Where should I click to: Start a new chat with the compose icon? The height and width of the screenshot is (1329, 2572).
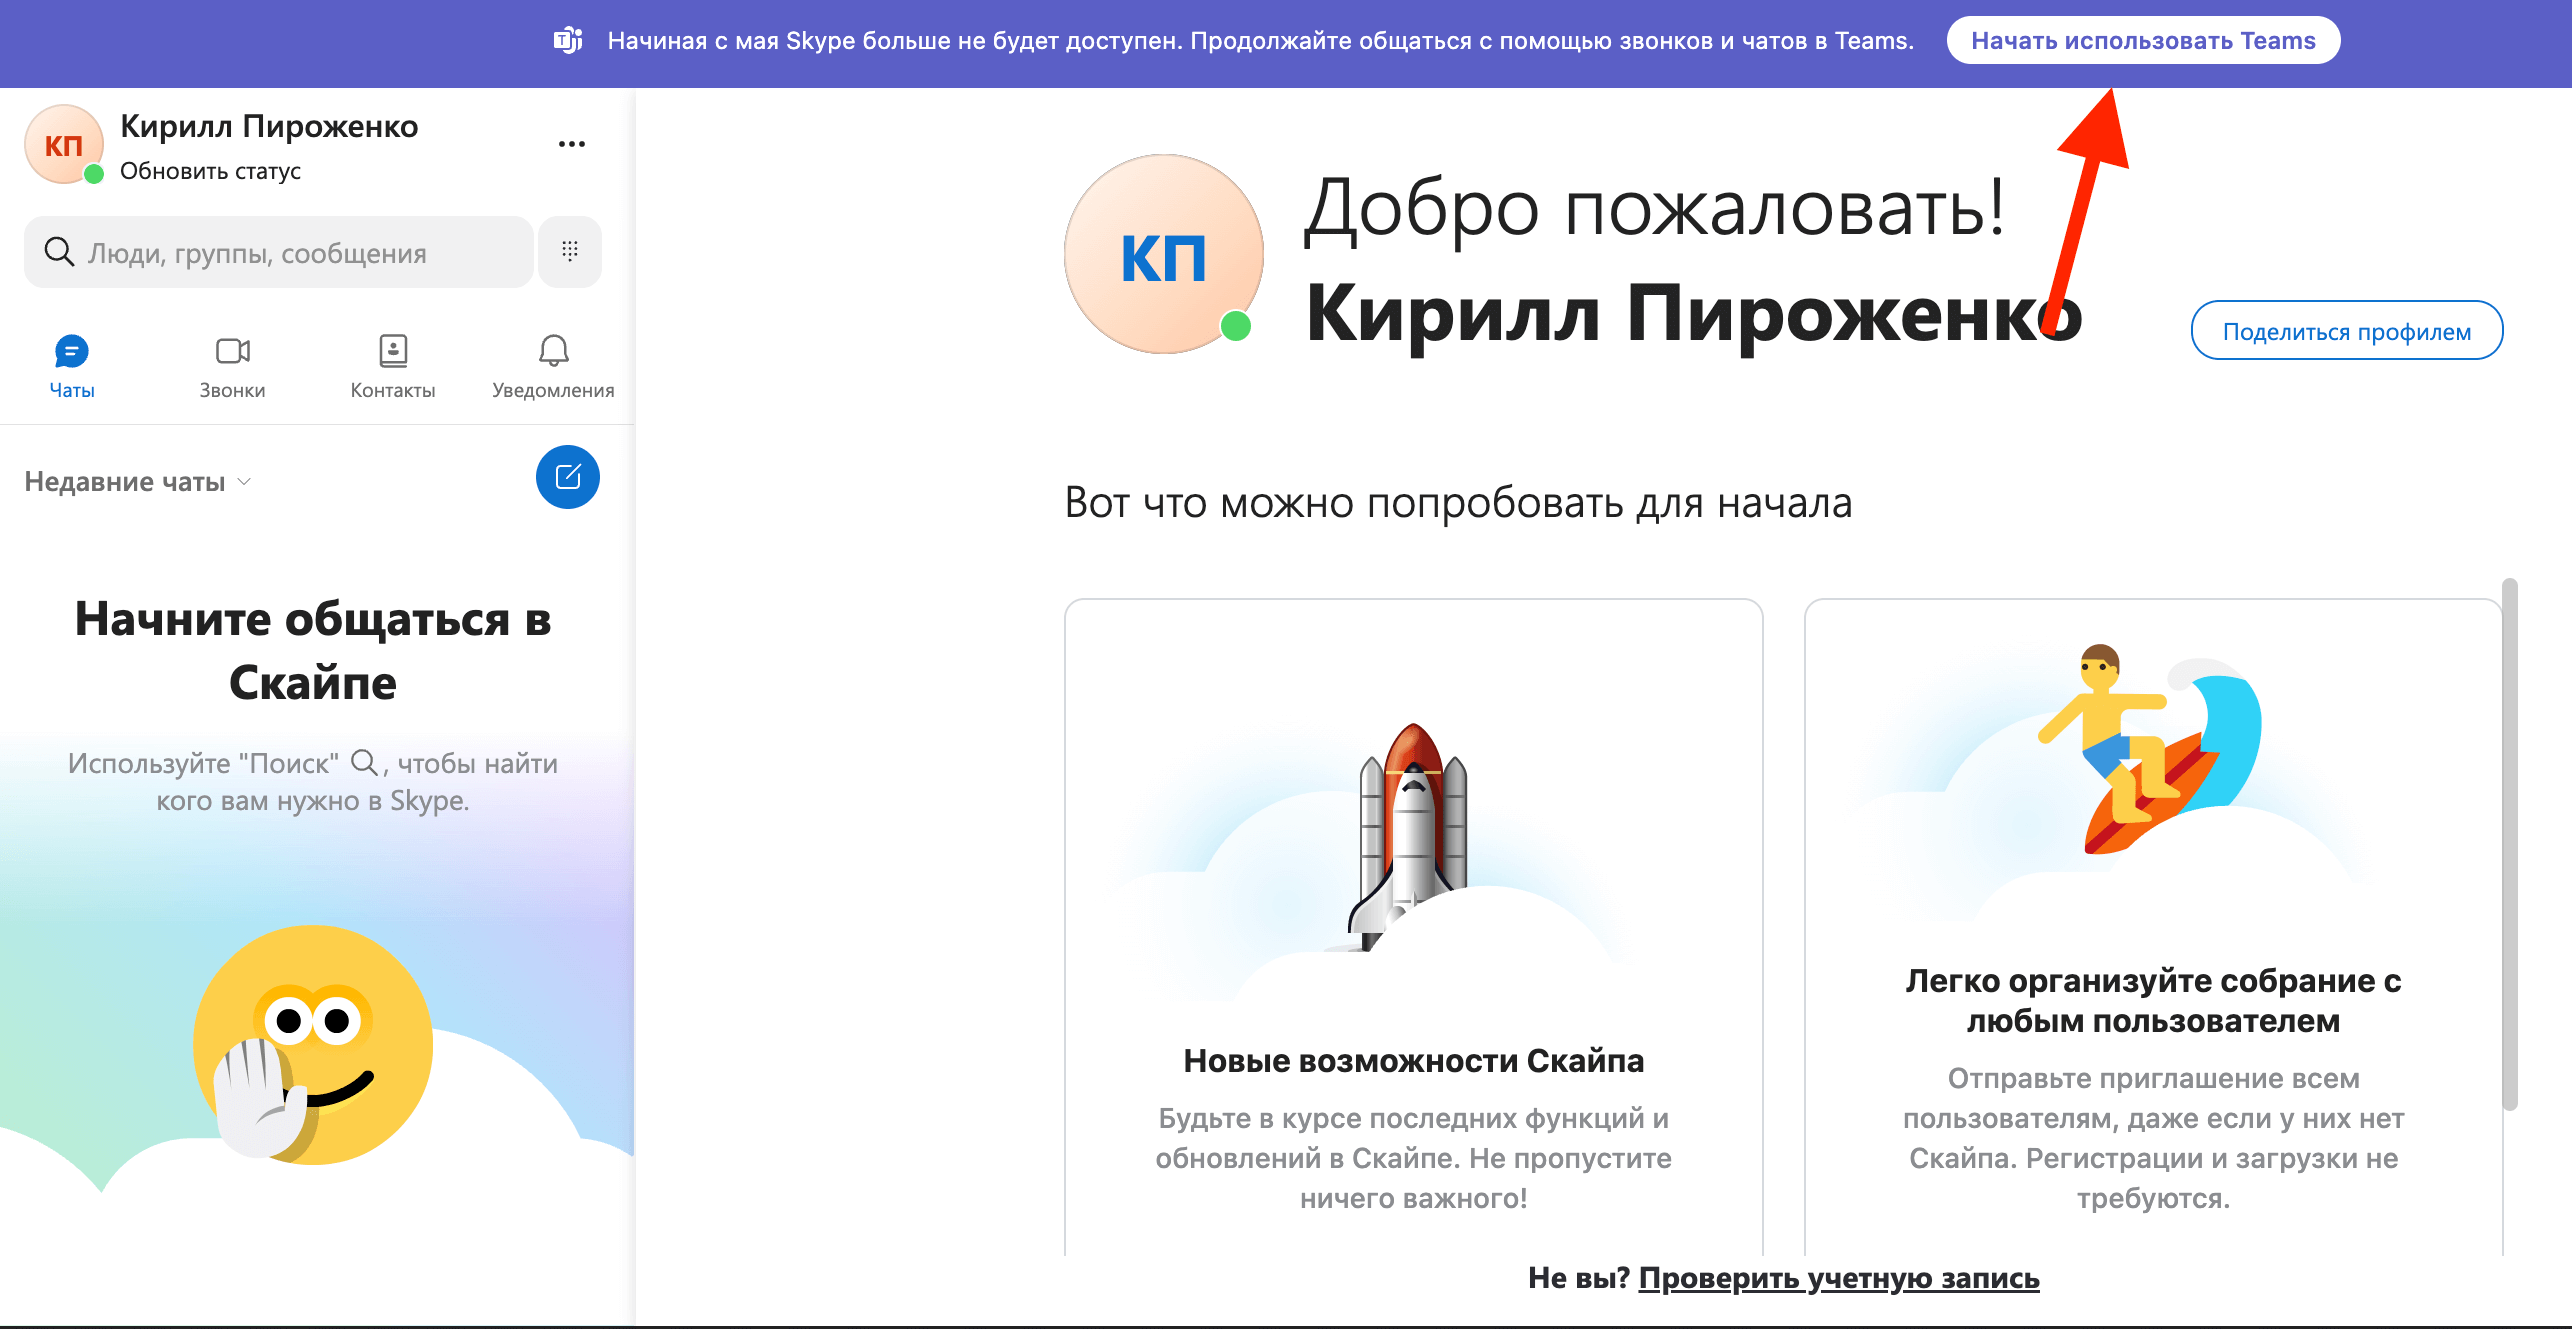click(x=567, y=478)
